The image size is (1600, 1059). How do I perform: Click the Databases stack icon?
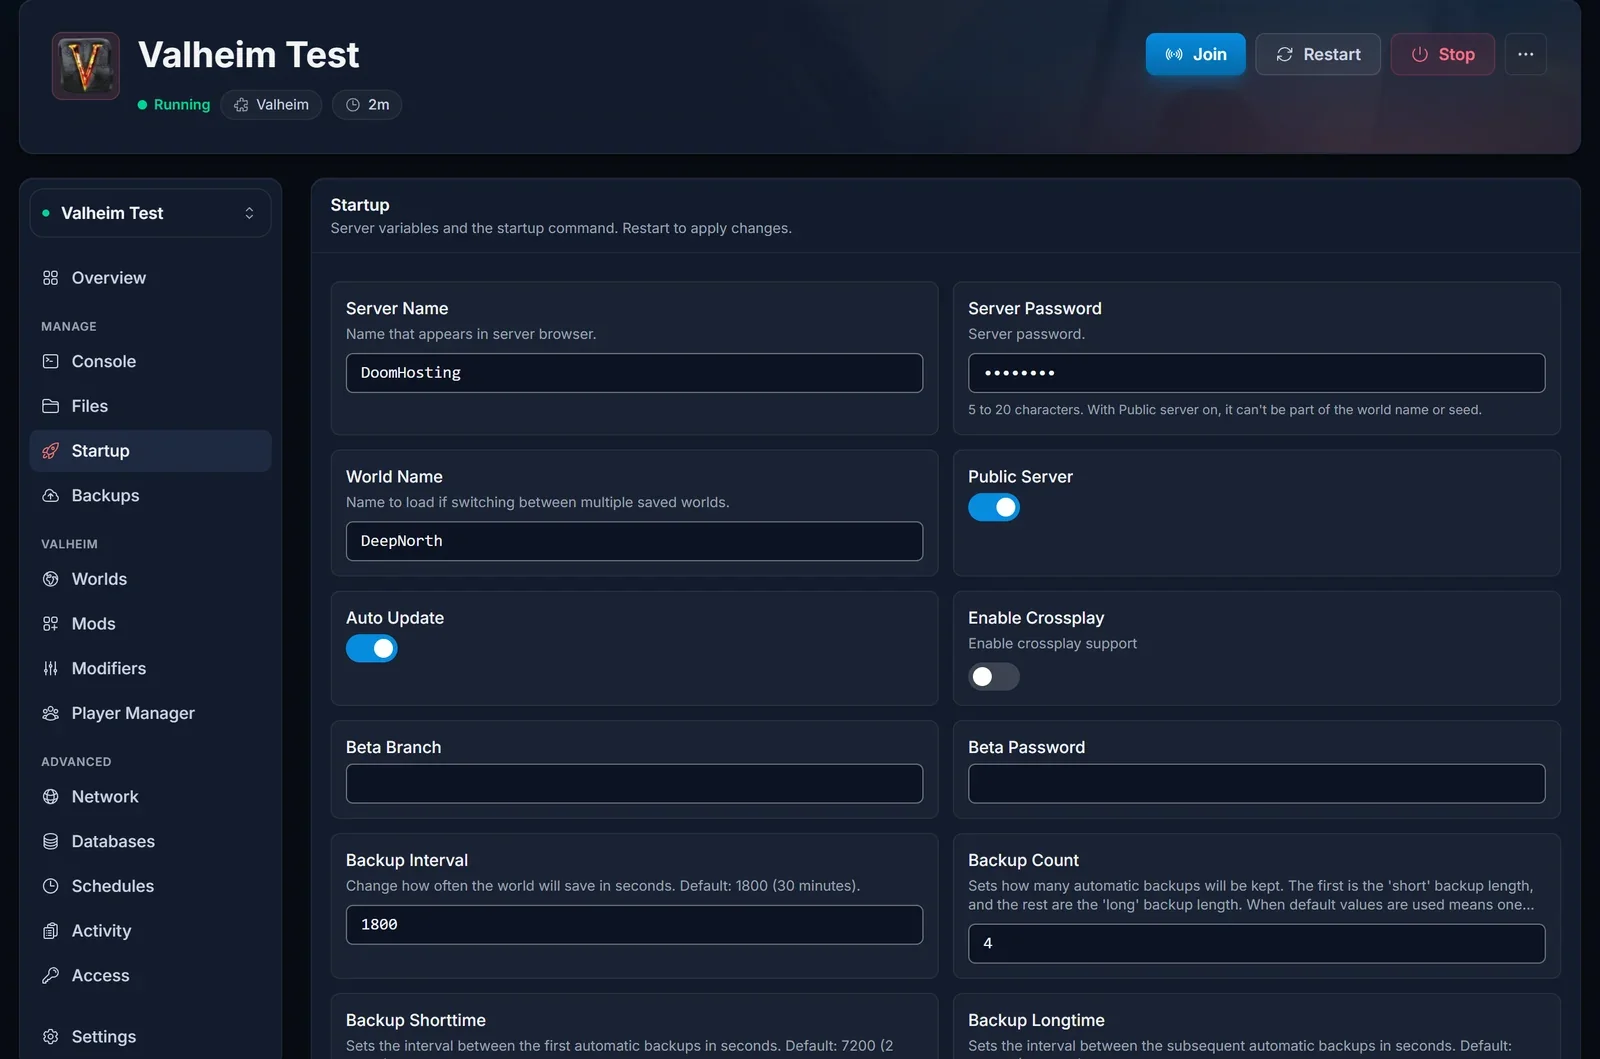[x=51, y=842]
